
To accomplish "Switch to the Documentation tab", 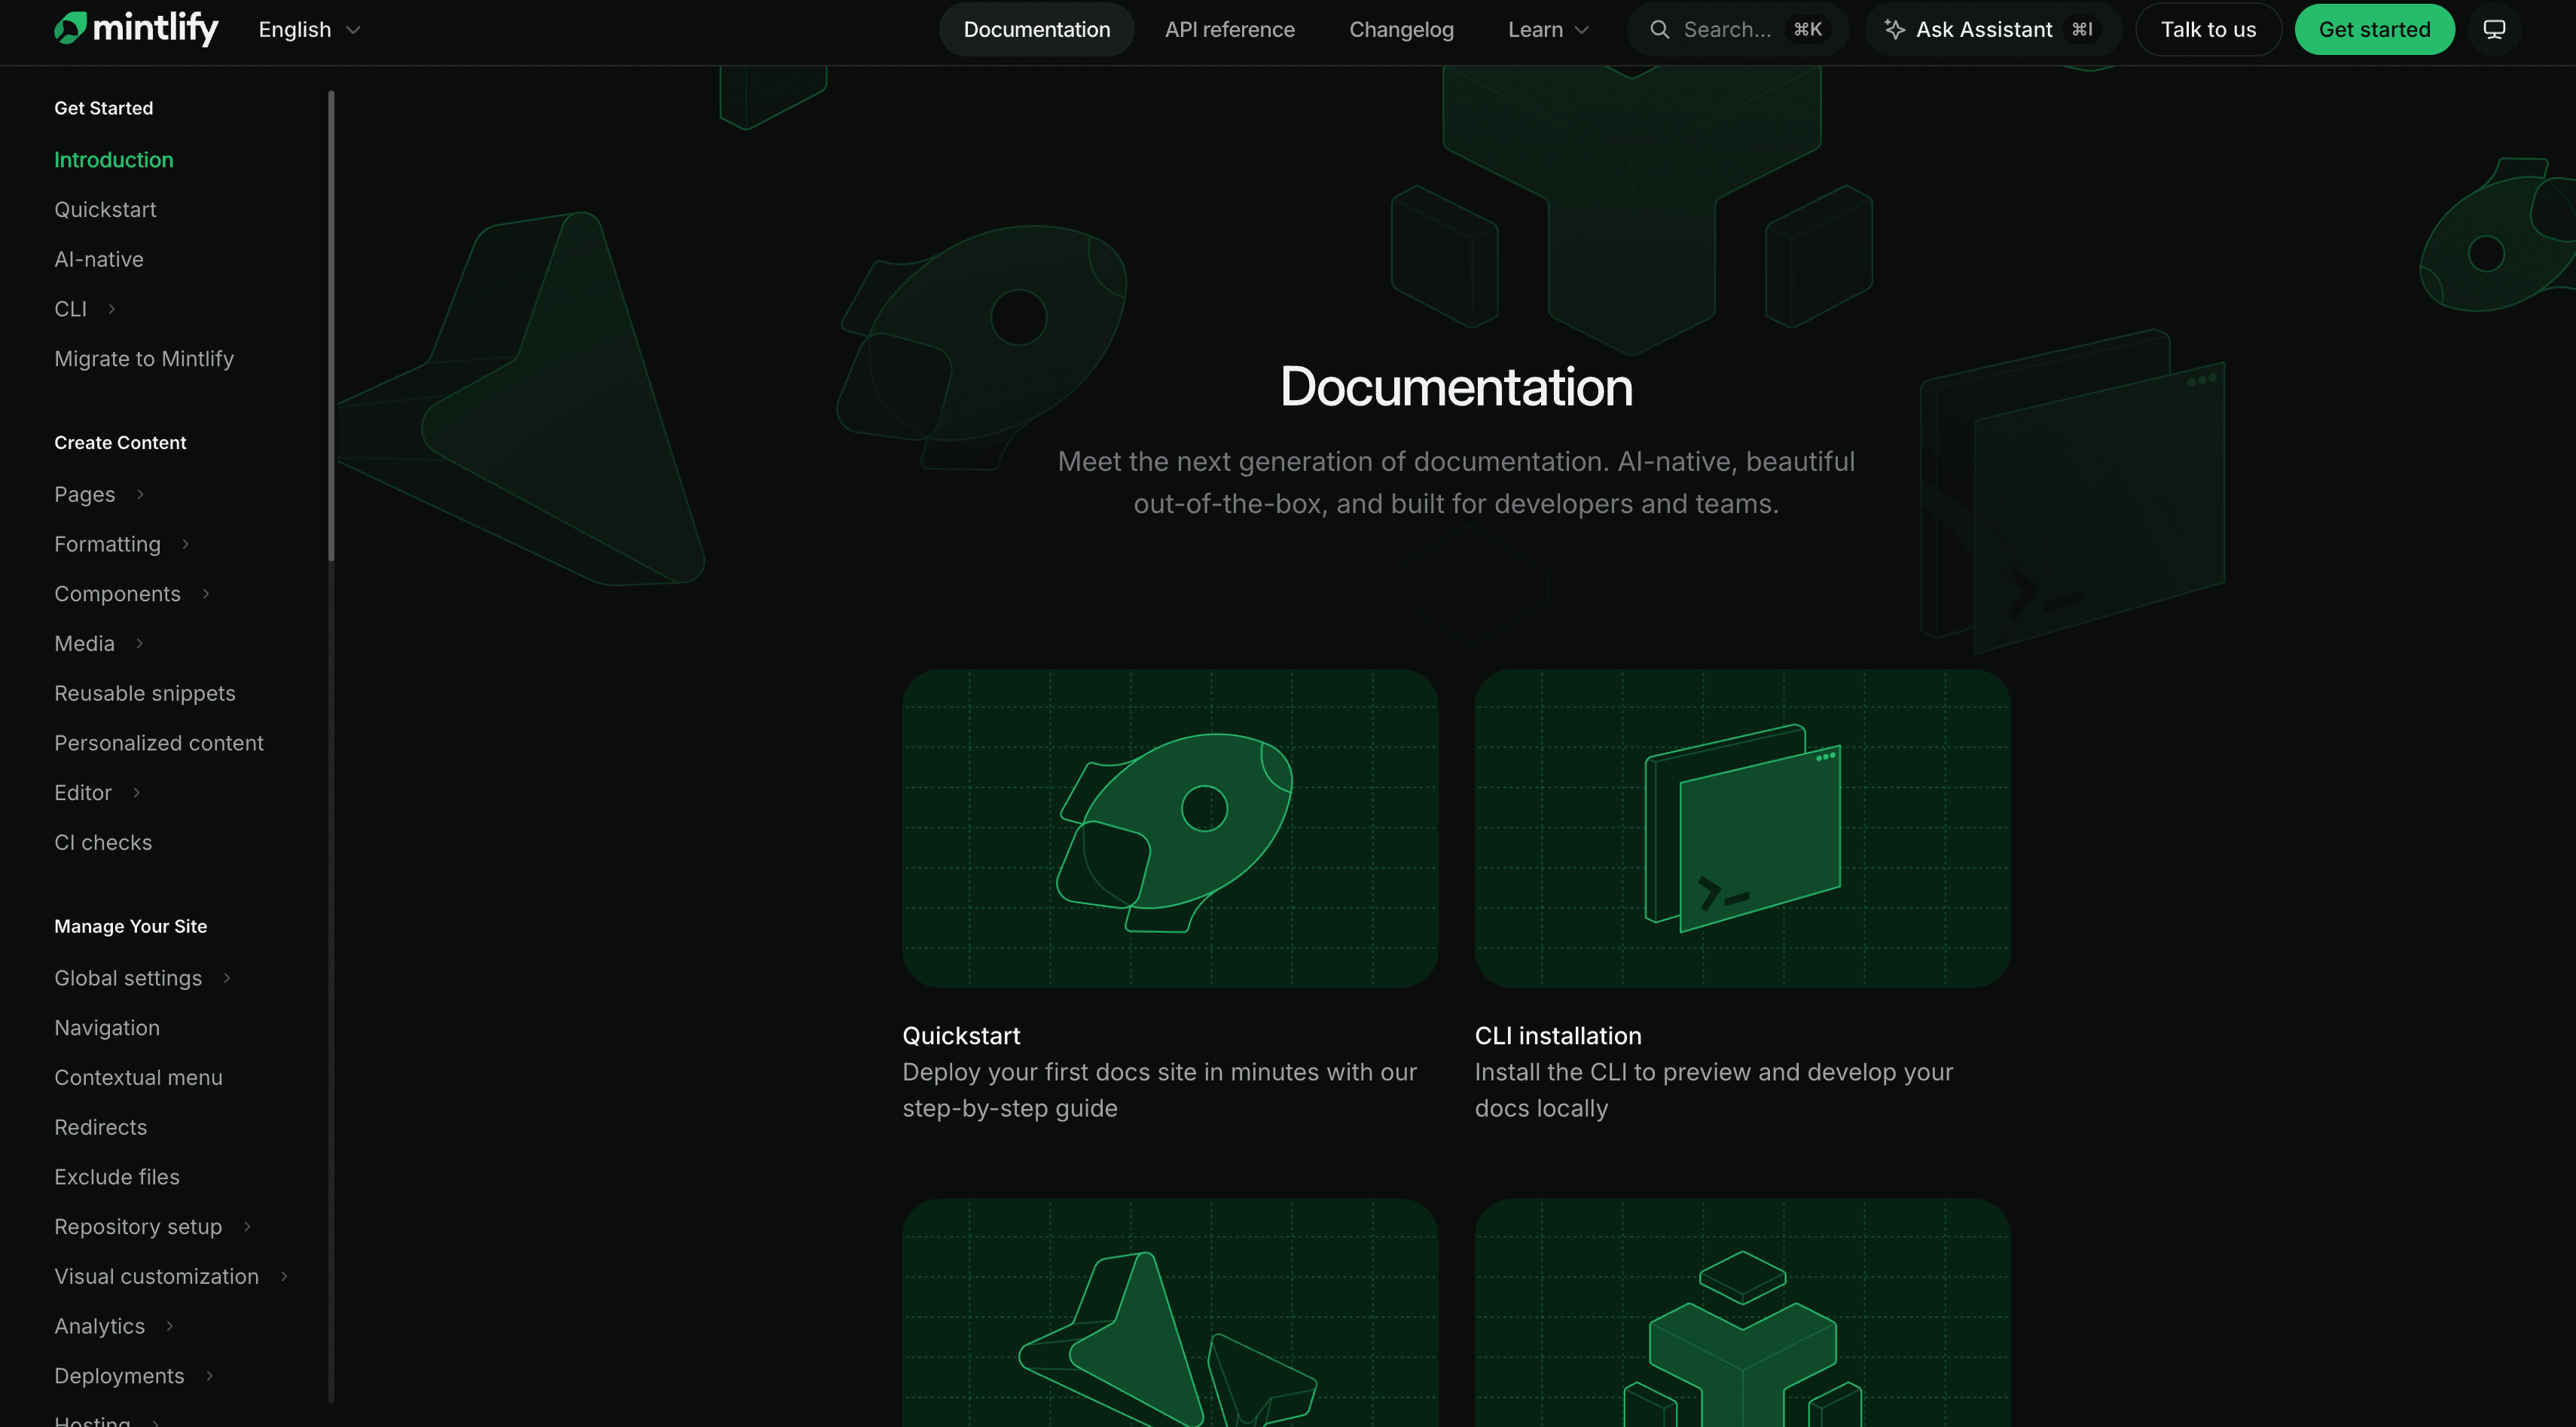I will pyautogui.click(x=1036, y=30).
